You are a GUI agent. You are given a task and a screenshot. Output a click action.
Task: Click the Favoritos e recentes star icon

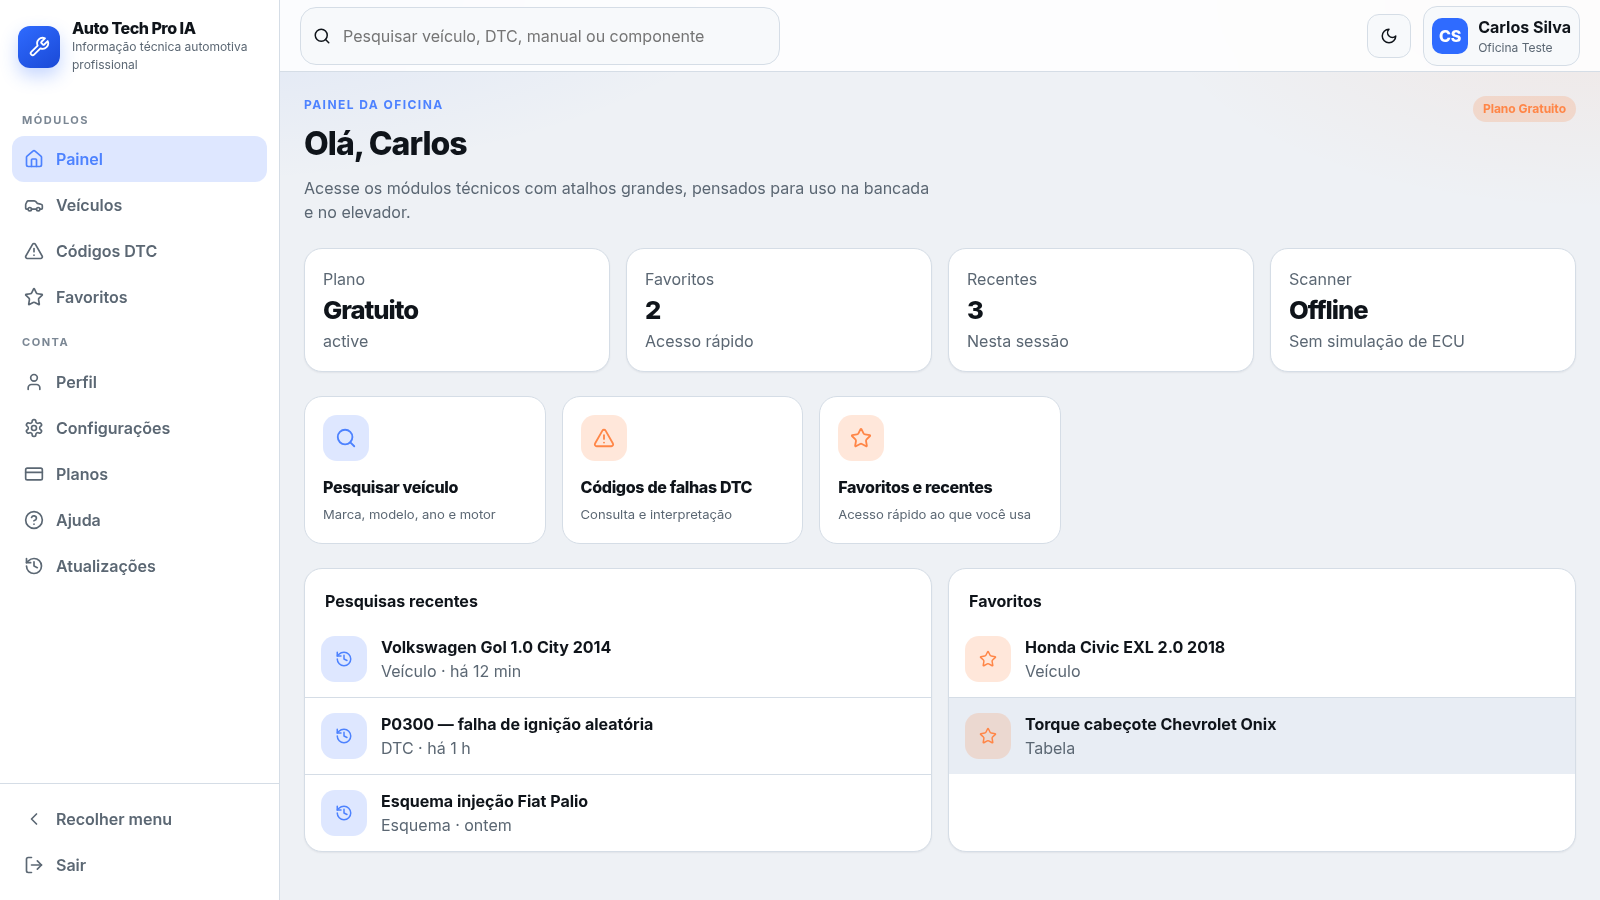coord(861,438)
